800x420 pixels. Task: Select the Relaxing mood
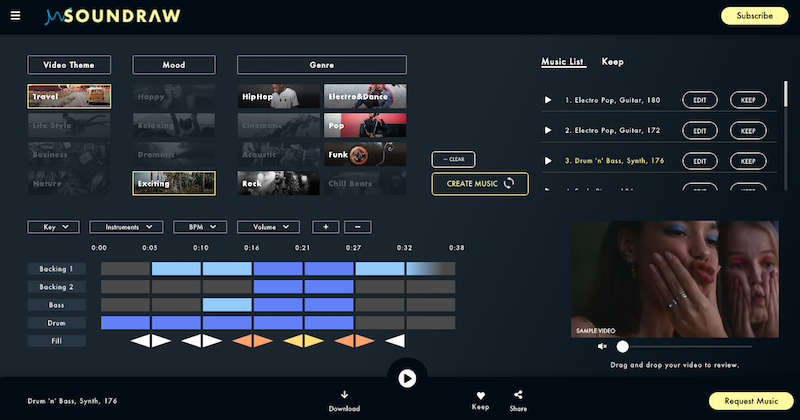tap(174, 126)
